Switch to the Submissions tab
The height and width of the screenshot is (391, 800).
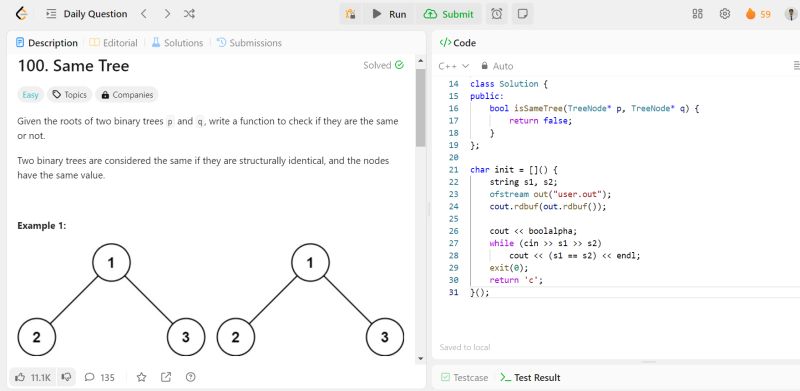point(249,43)
